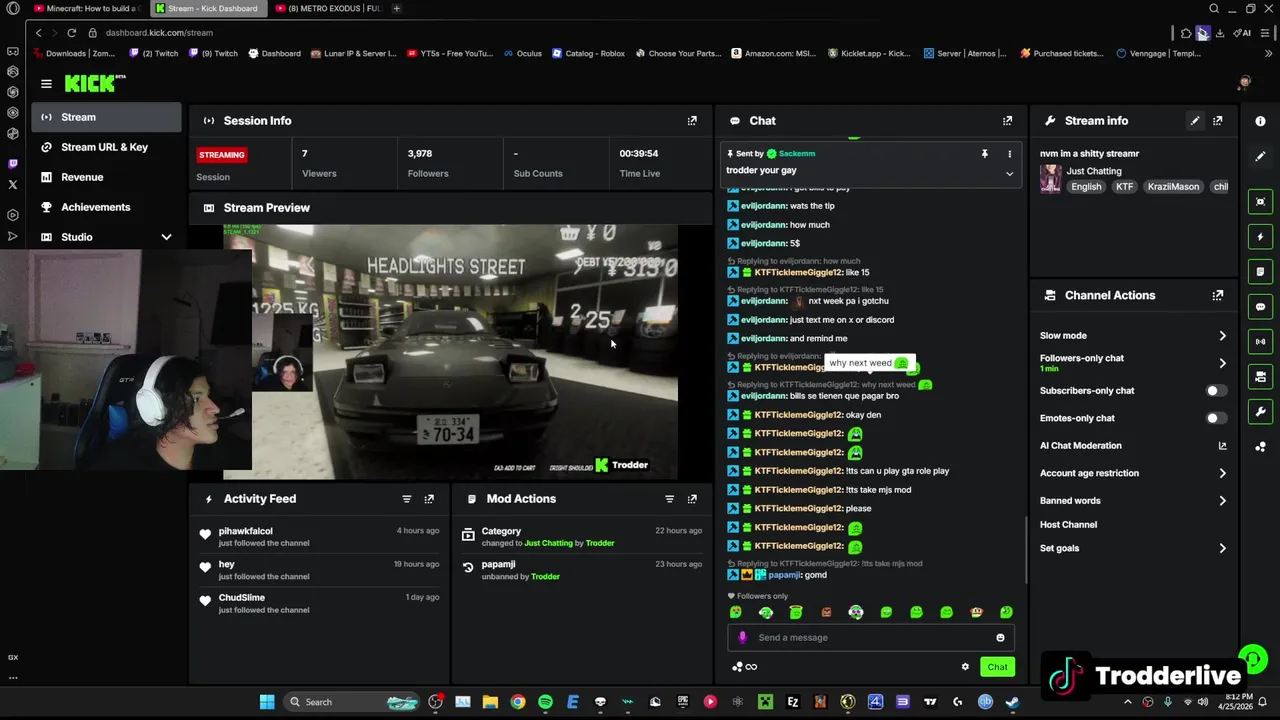The width and height of the screenshot is (1280, 720).
Task: Open the AI Chat Moderation external link icon
Action: pos(1222,446)
